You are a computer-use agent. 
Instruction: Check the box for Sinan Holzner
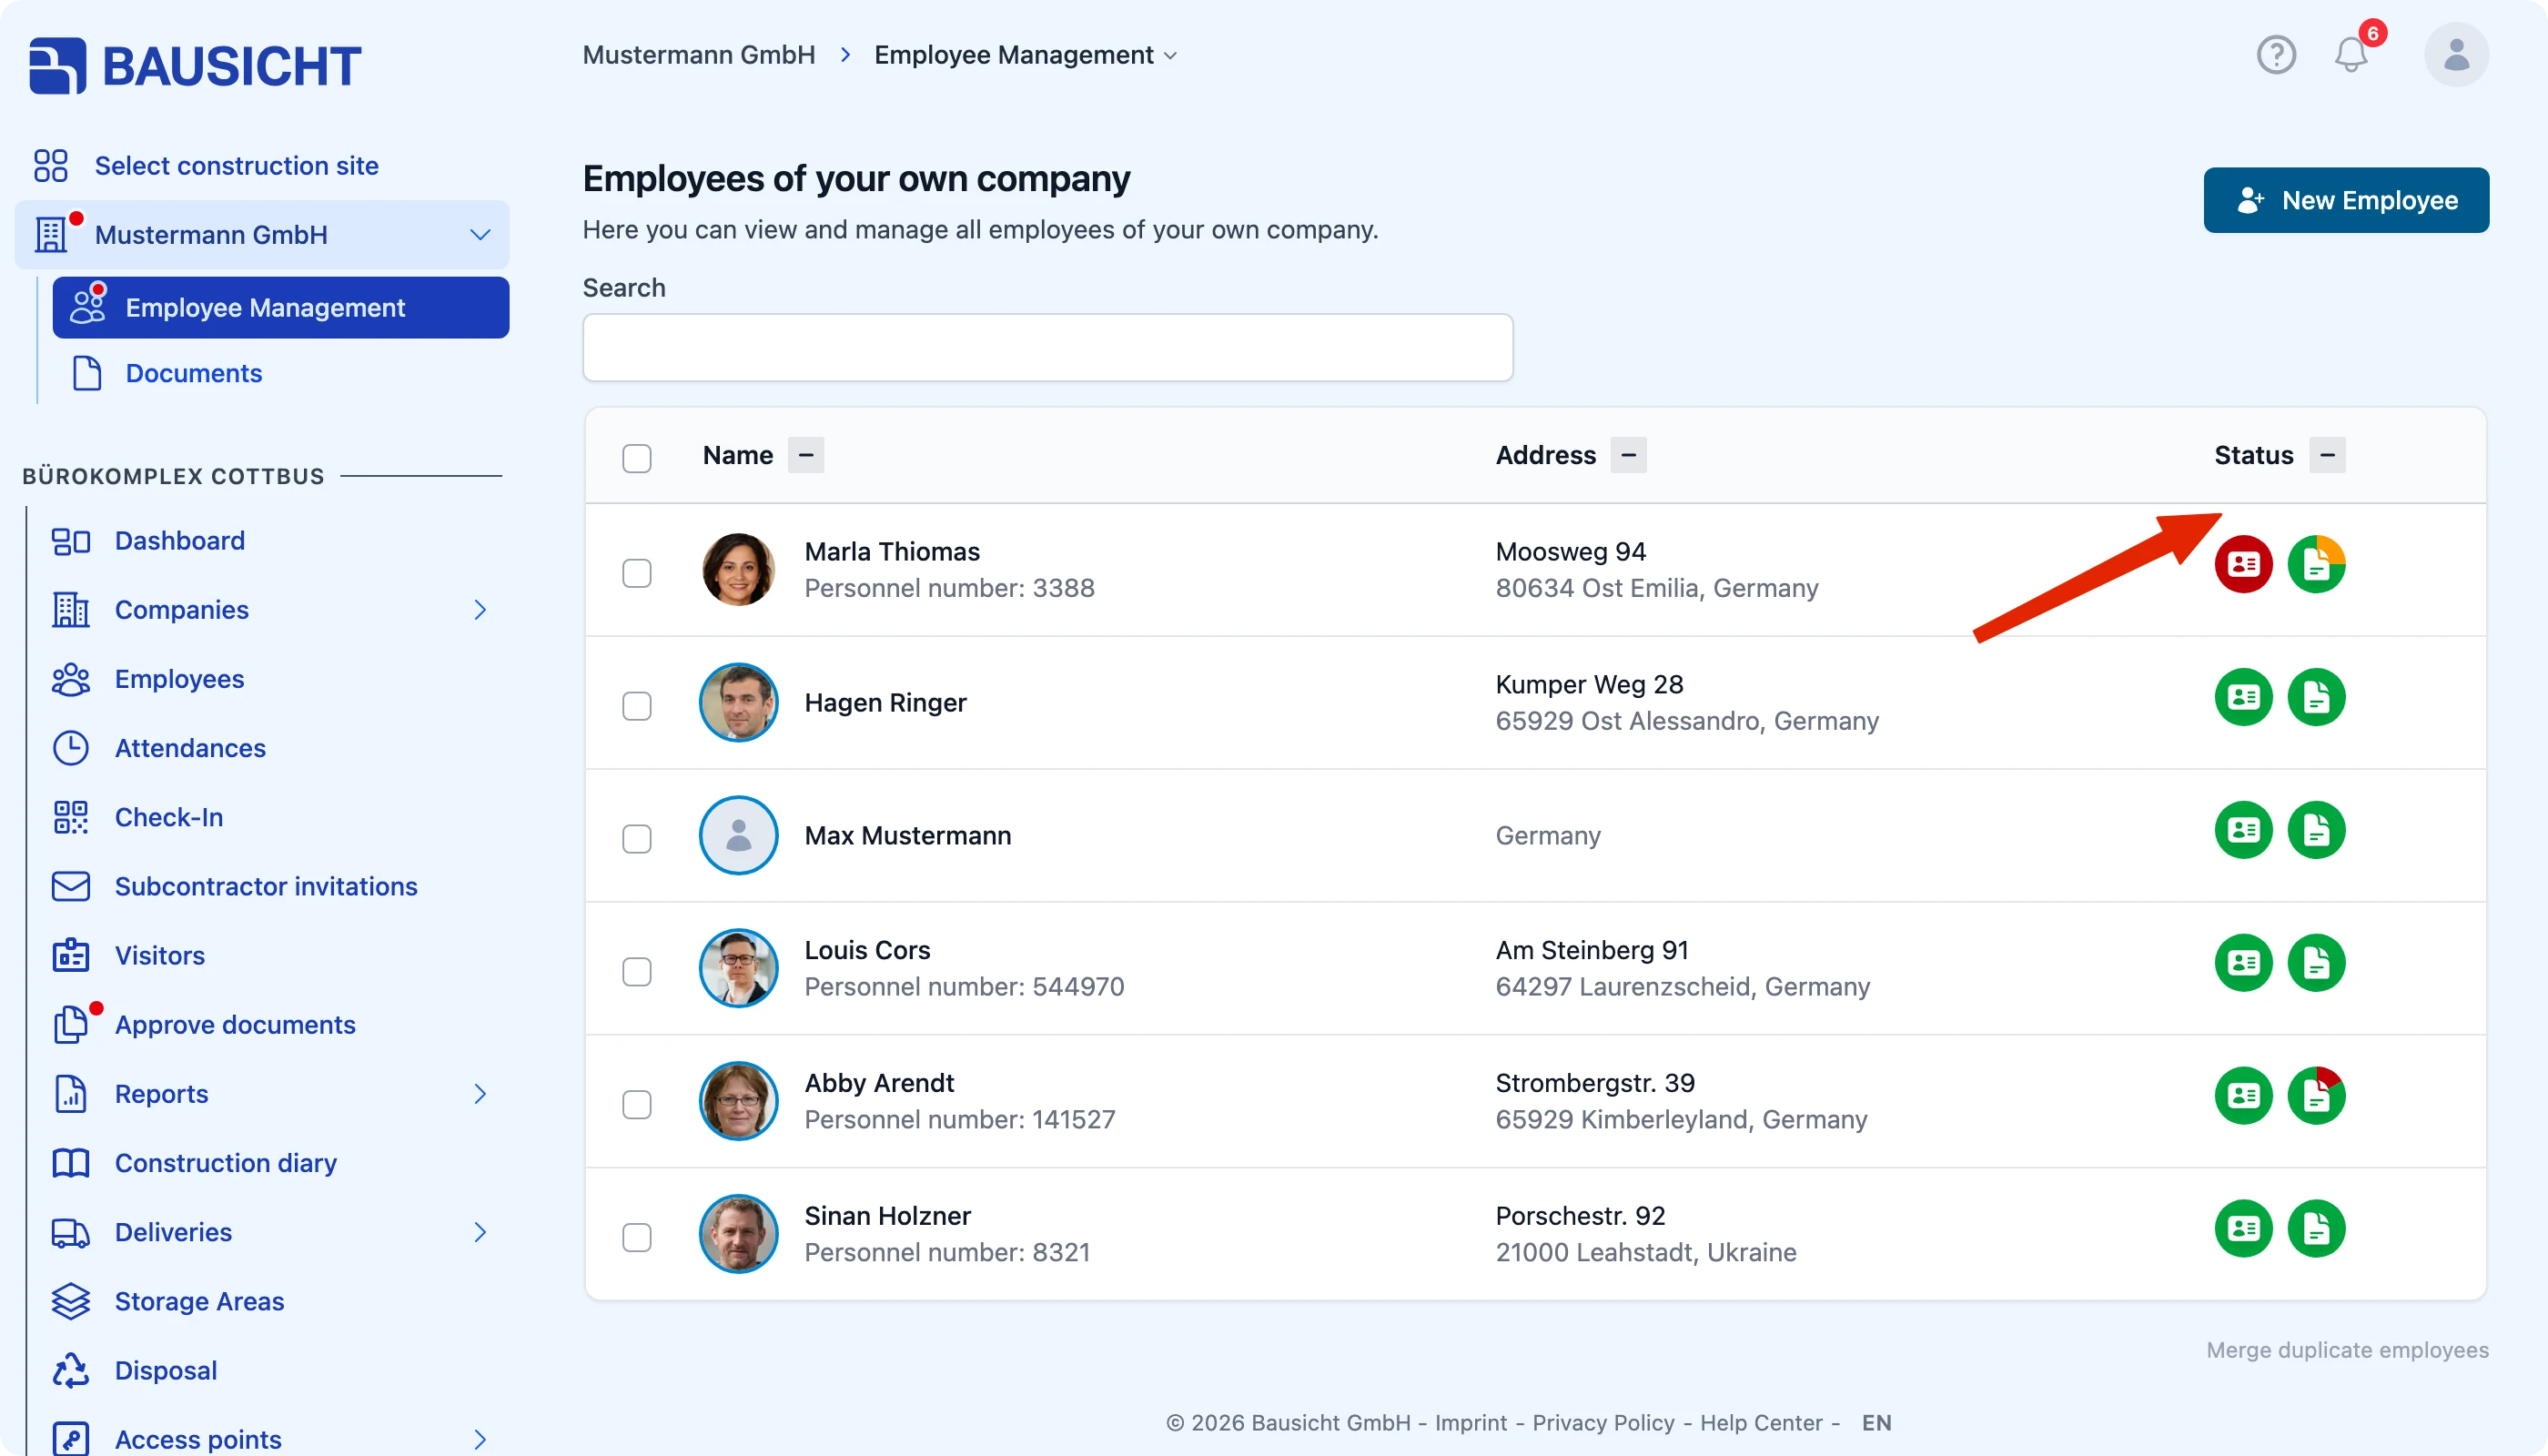tap(636, 1238)
